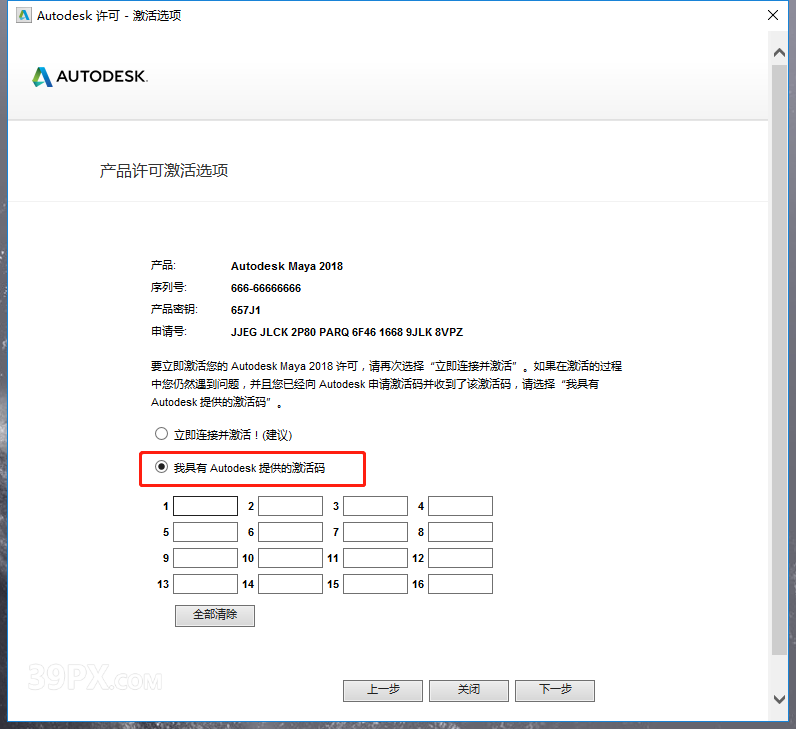Click the 关闭 button
Screen dimensions: 796x729
click(x=469, y=690)
